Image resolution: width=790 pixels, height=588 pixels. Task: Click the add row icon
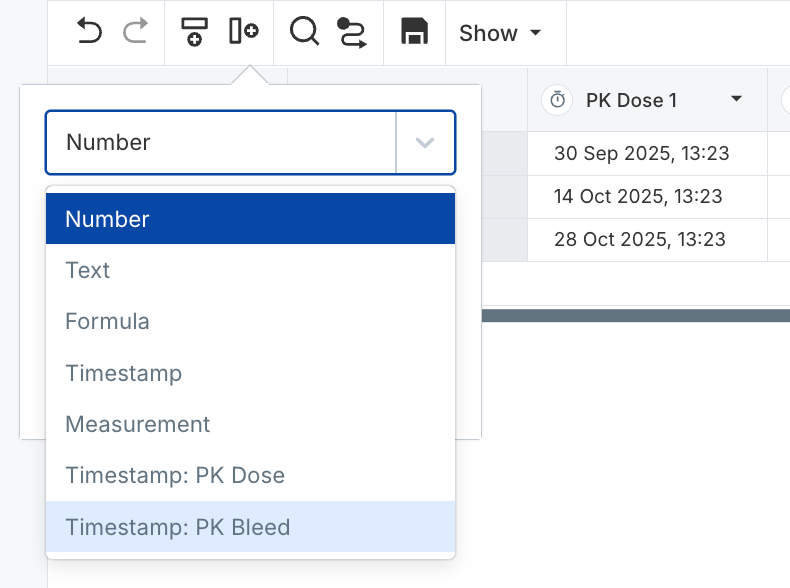coord(194,32)
